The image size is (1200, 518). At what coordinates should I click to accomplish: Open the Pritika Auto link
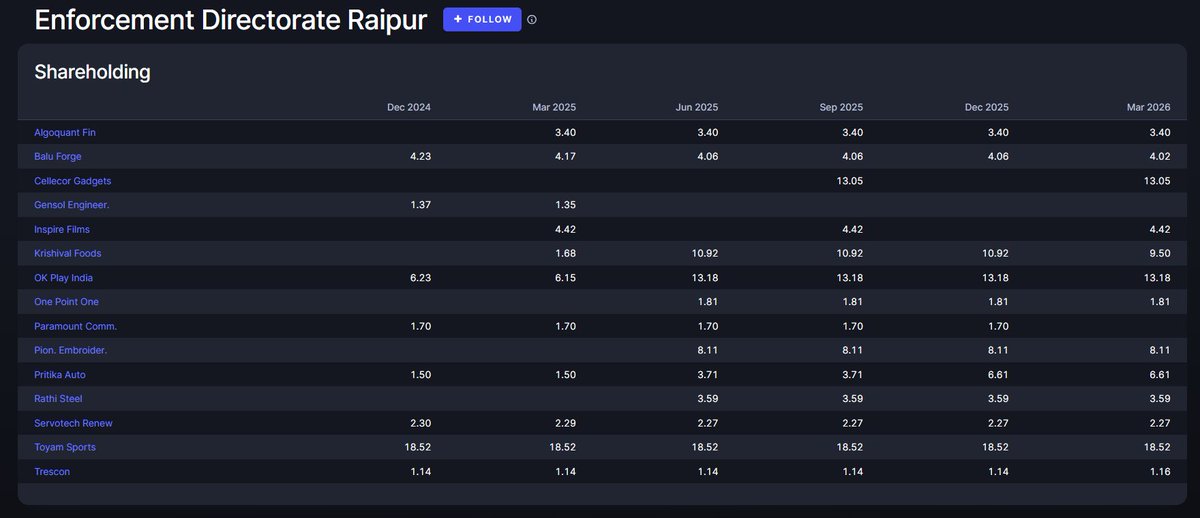60,374
